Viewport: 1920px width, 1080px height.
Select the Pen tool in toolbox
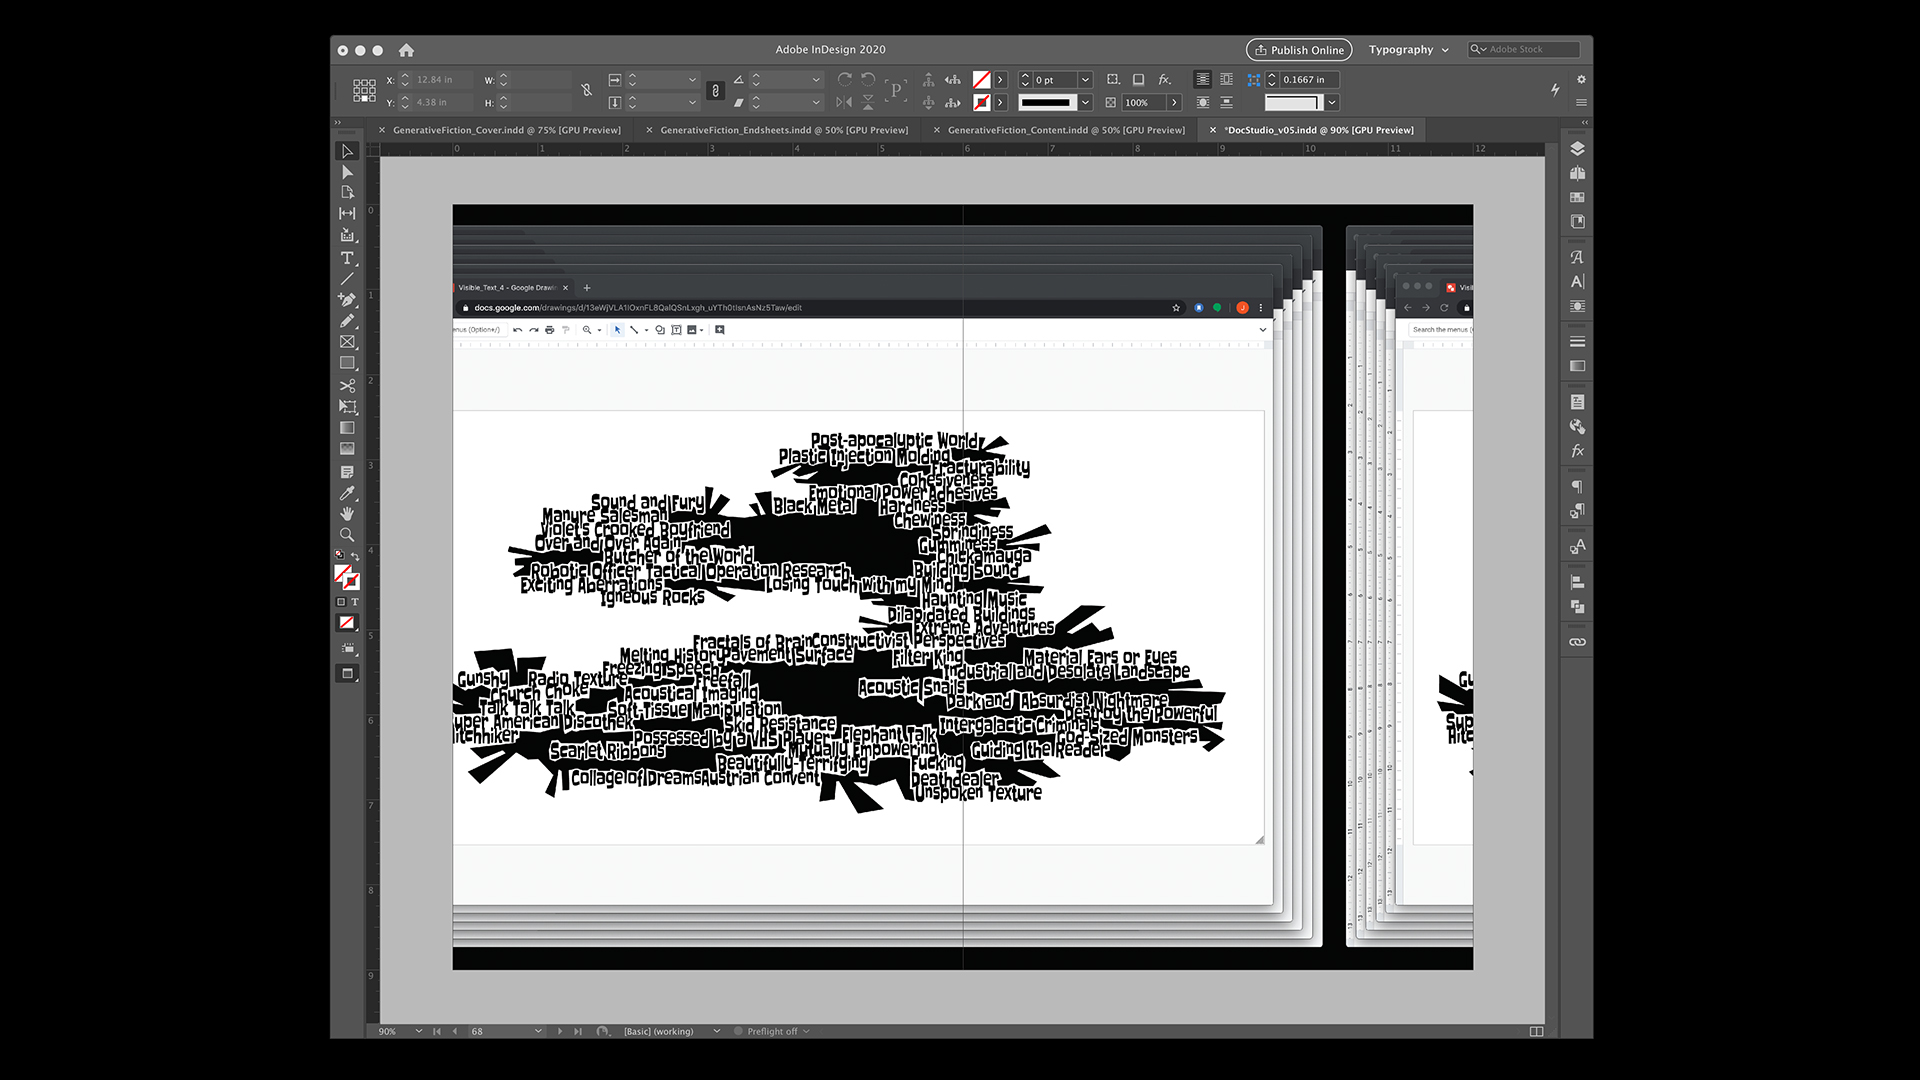347,299
